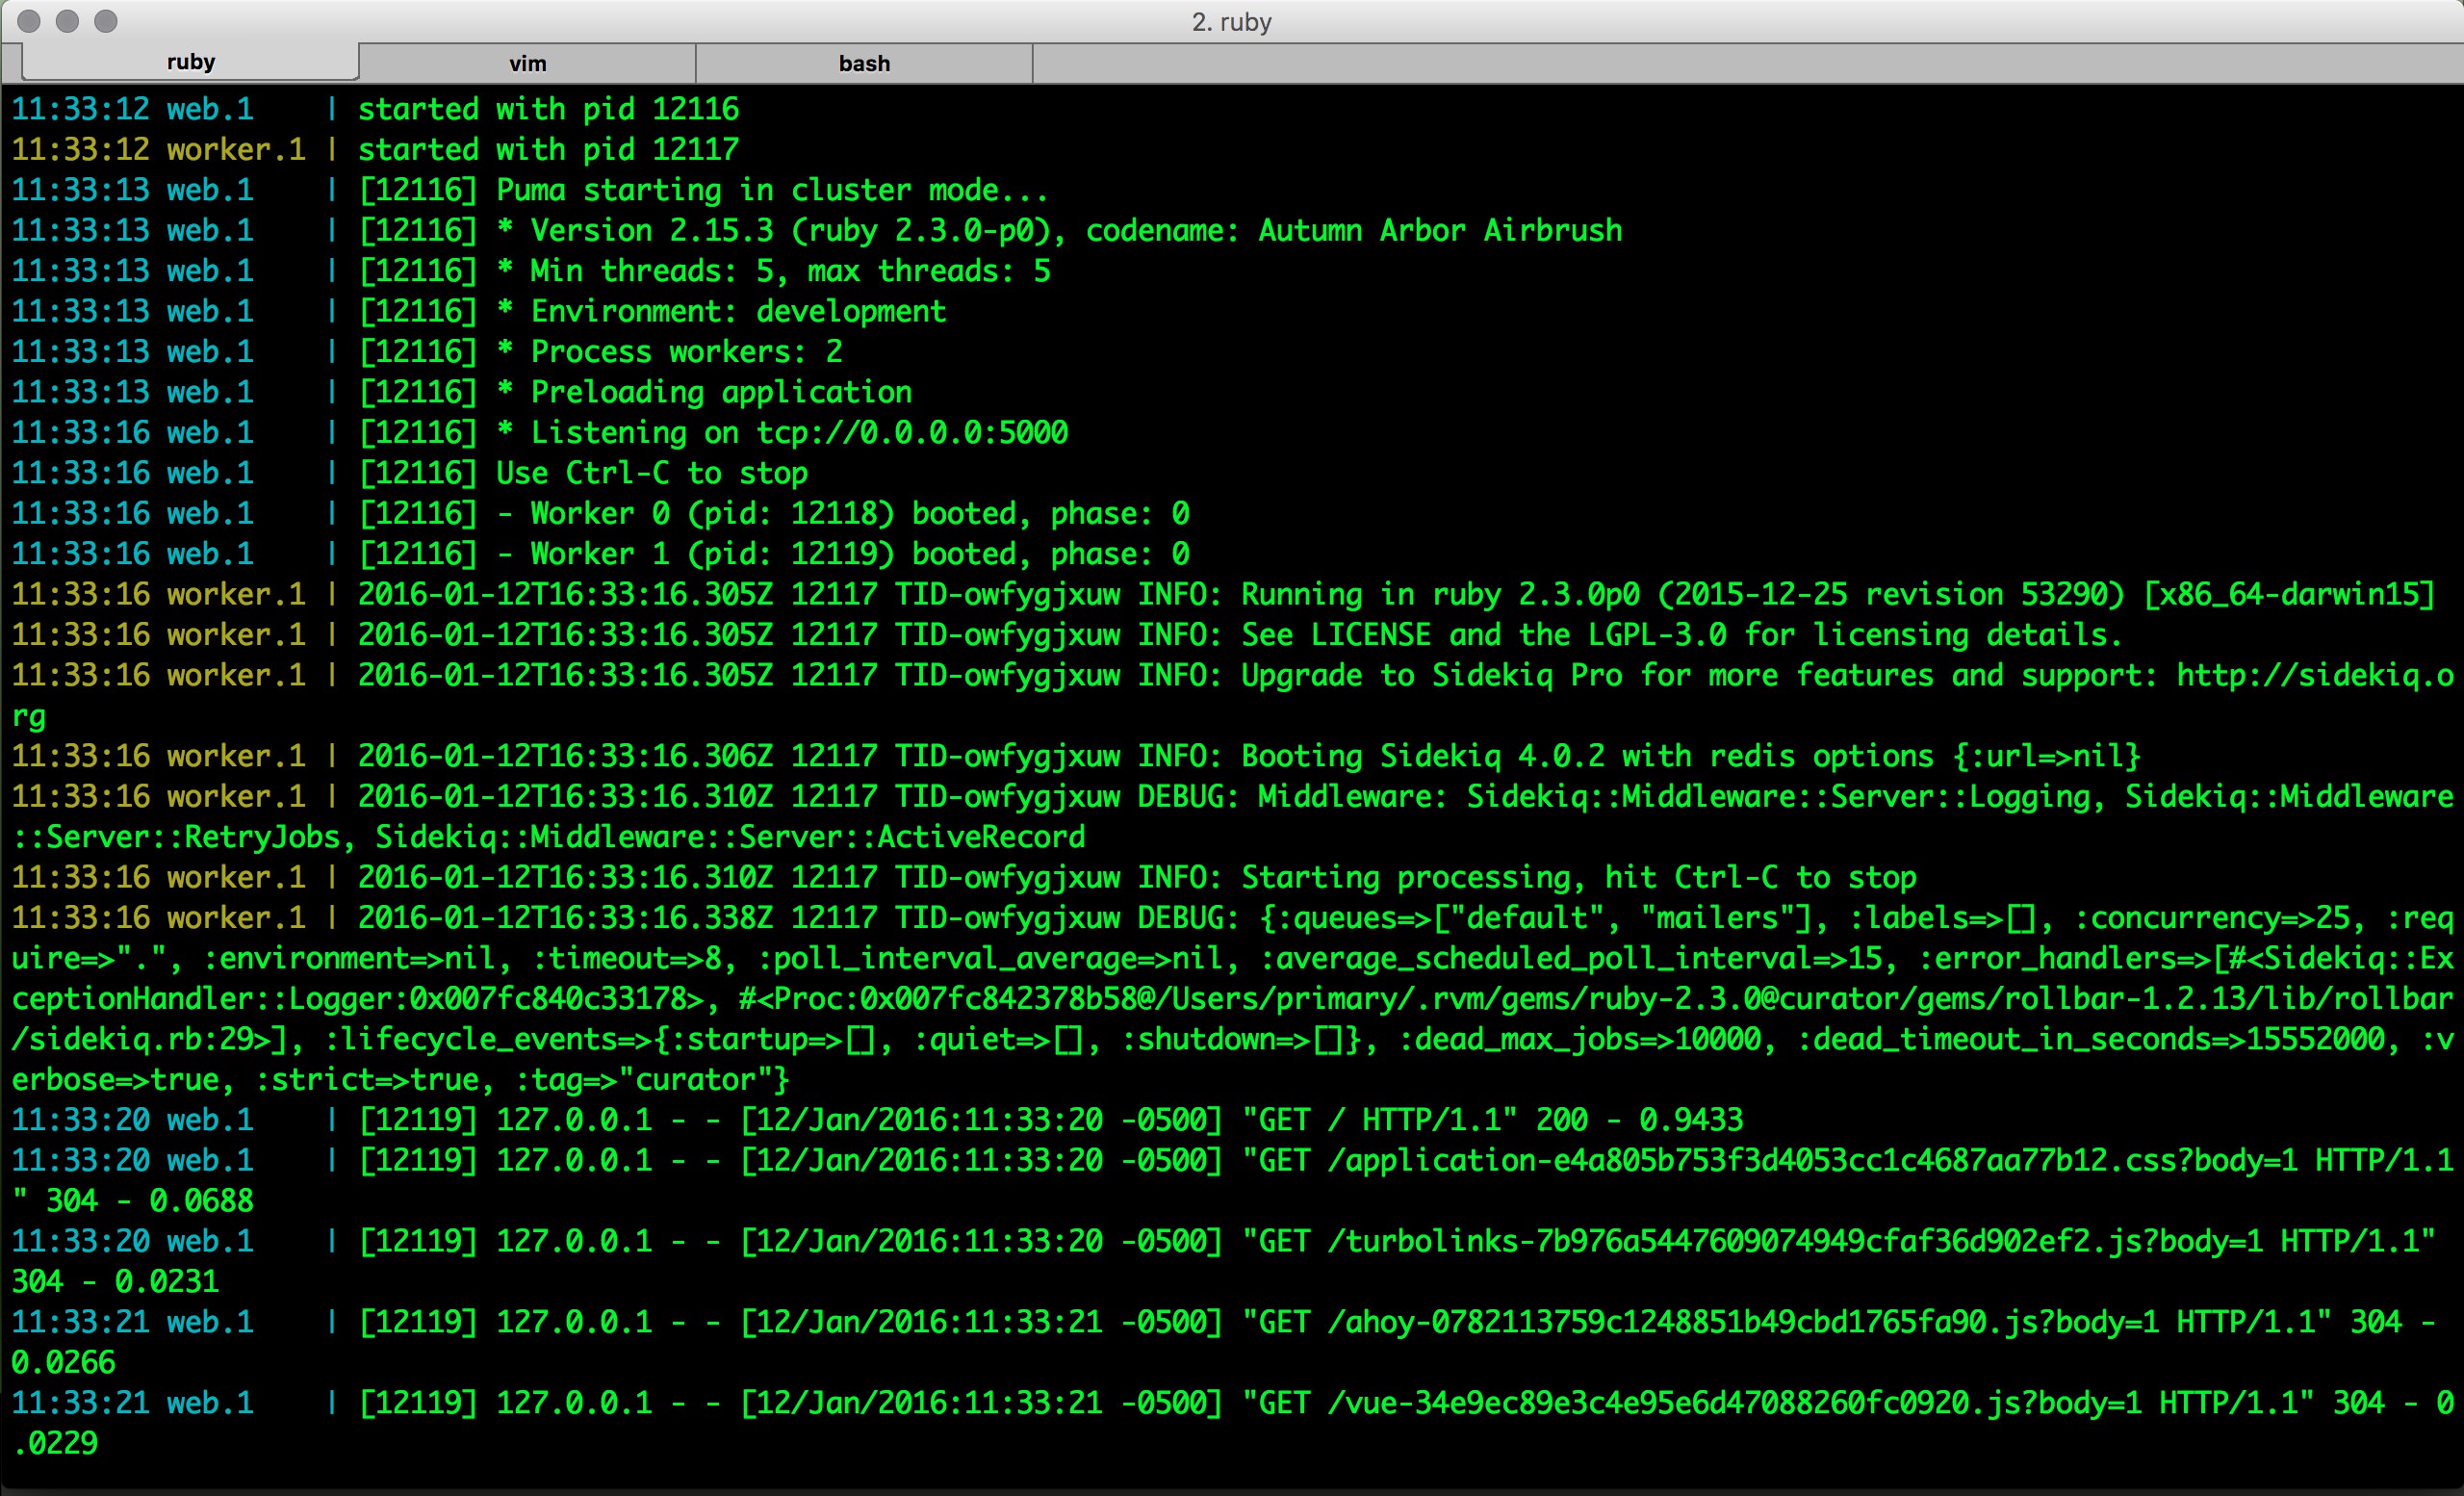
Task: Click '.0229' wrapped timing value
Action: pos(55,1443)
